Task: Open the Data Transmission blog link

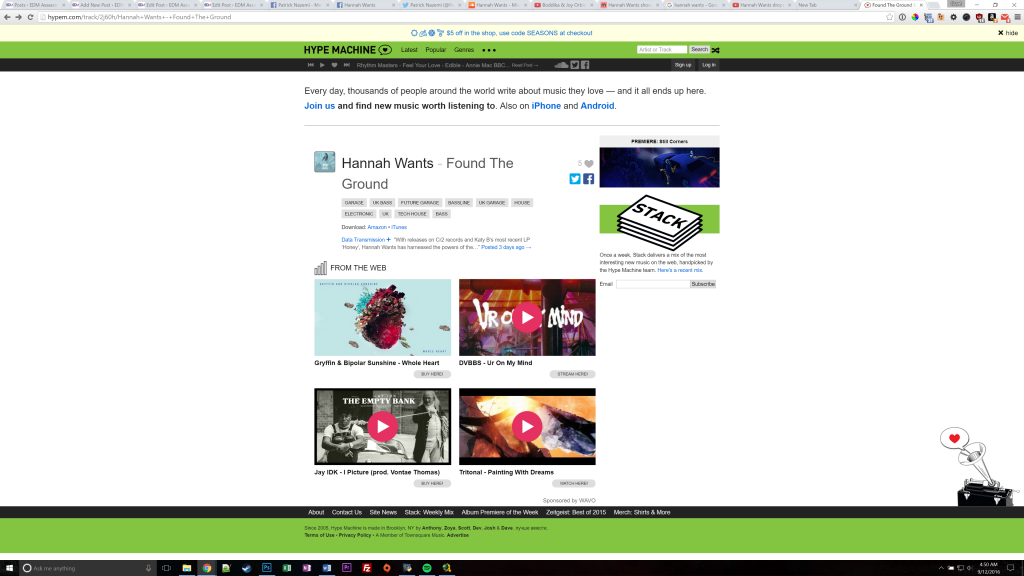Action: click(x=363, y=240)
